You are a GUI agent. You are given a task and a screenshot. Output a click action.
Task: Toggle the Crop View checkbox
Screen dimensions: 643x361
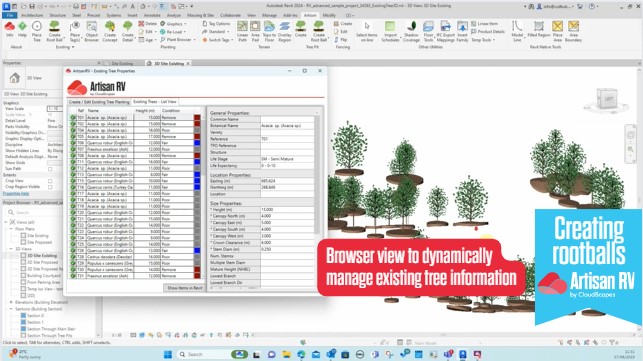click(x=50, y=180)
